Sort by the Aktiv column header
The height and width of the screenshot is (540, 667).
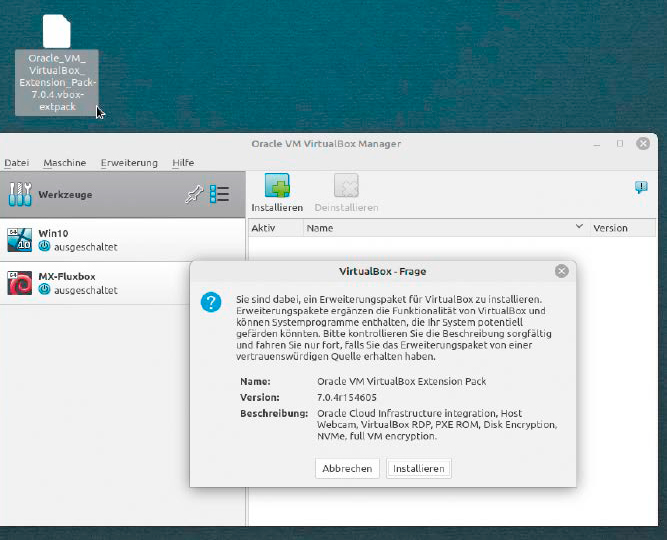point(275,228)
